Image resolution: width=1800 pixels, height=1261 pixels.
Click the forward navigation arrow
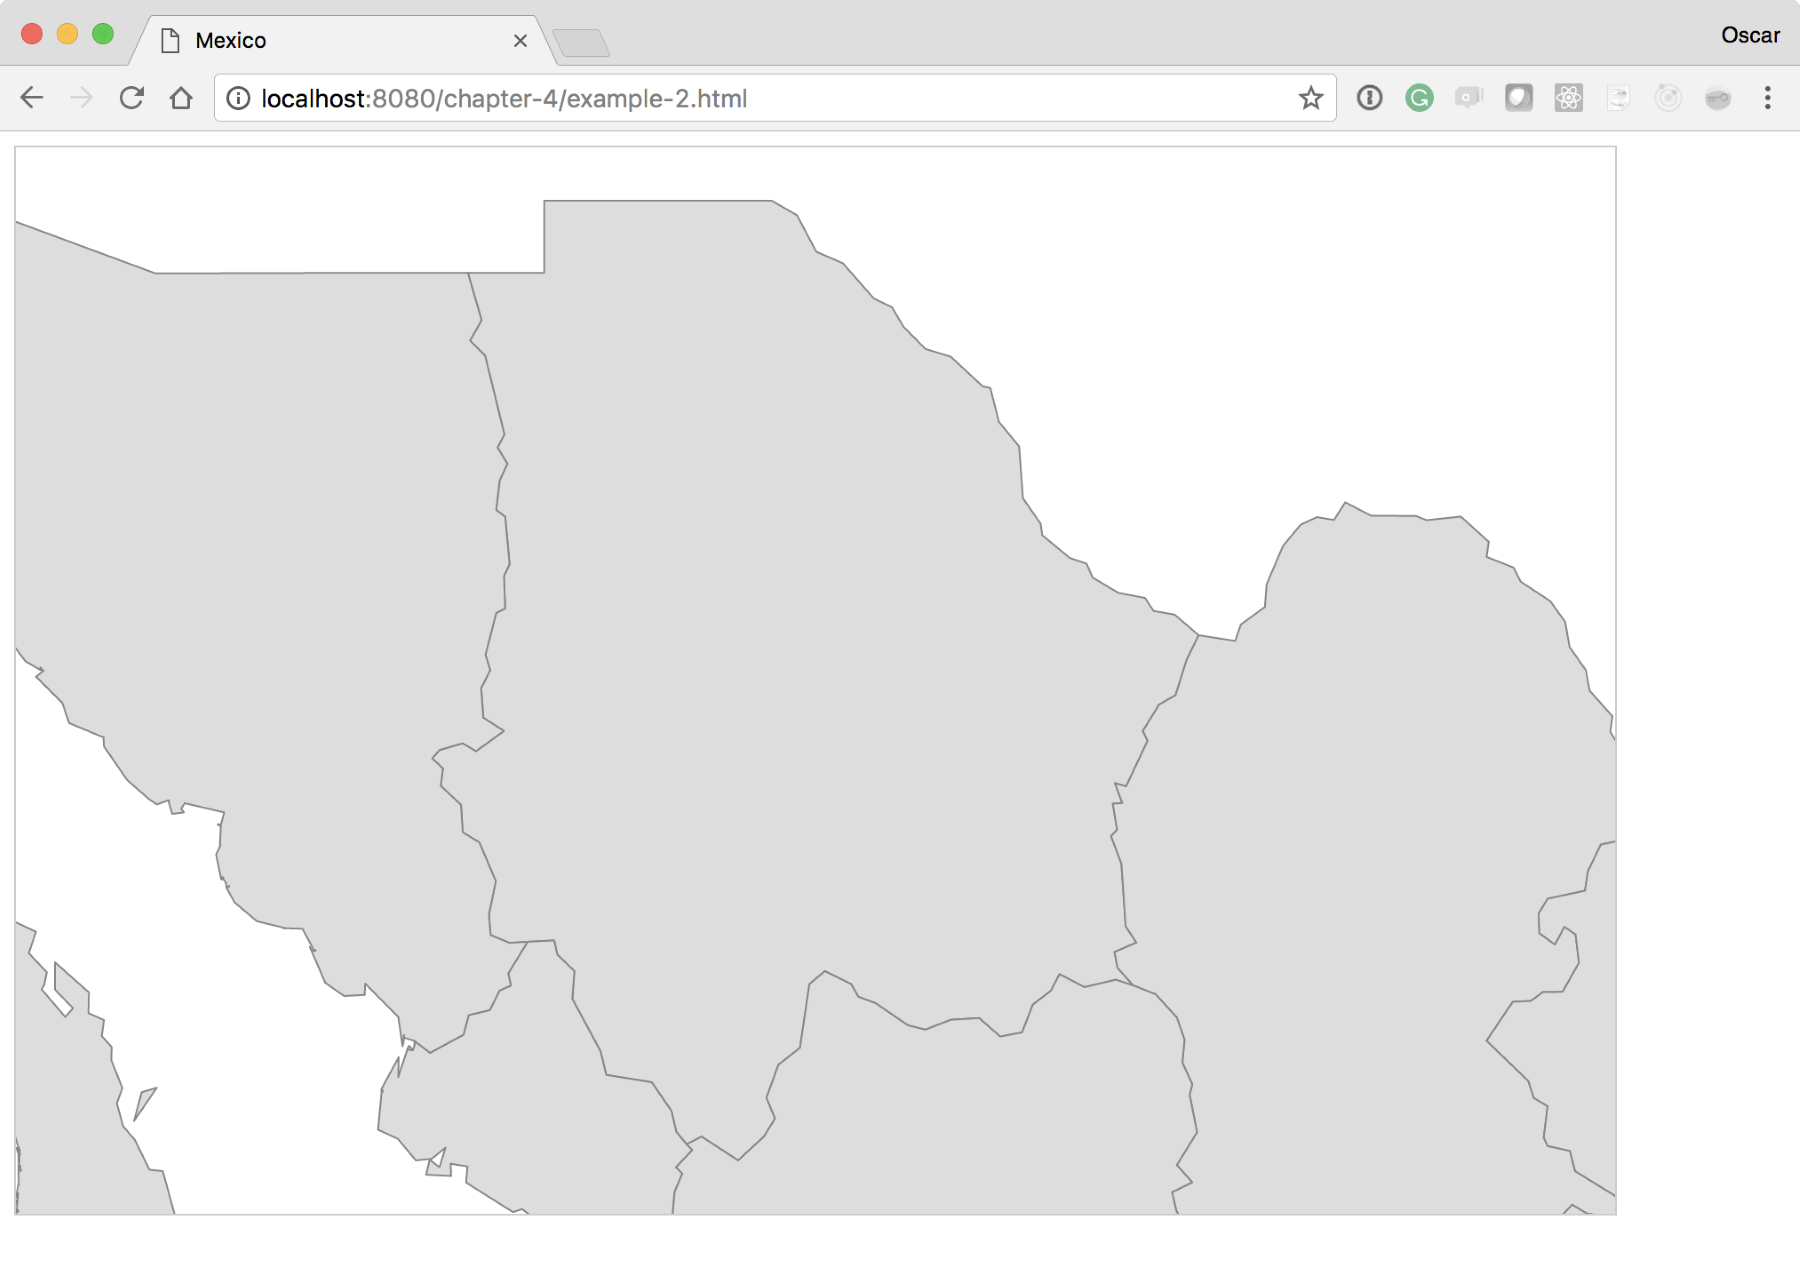tap(82, 98)
